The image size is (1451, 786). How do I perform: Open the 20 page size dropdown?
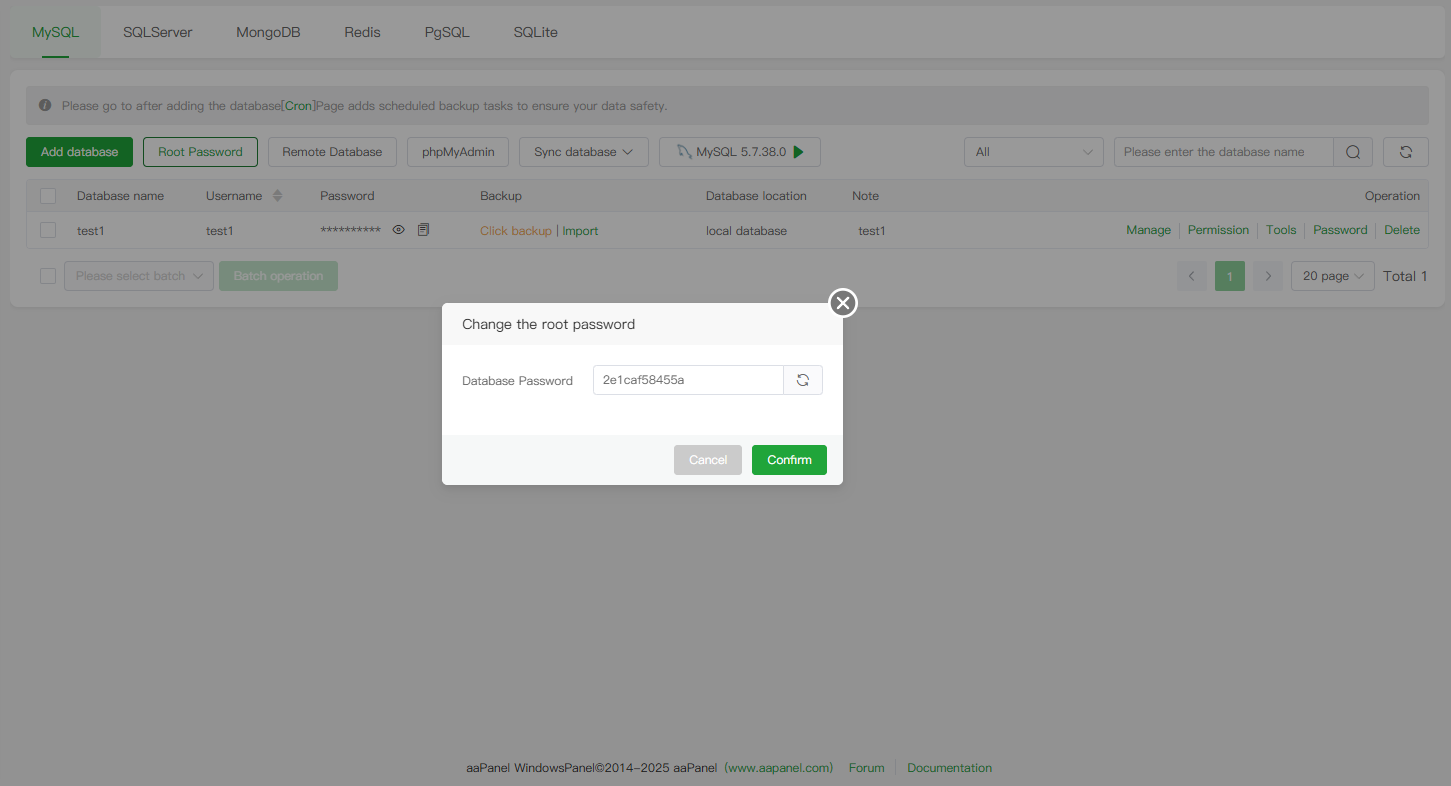tap(1332, 276)
